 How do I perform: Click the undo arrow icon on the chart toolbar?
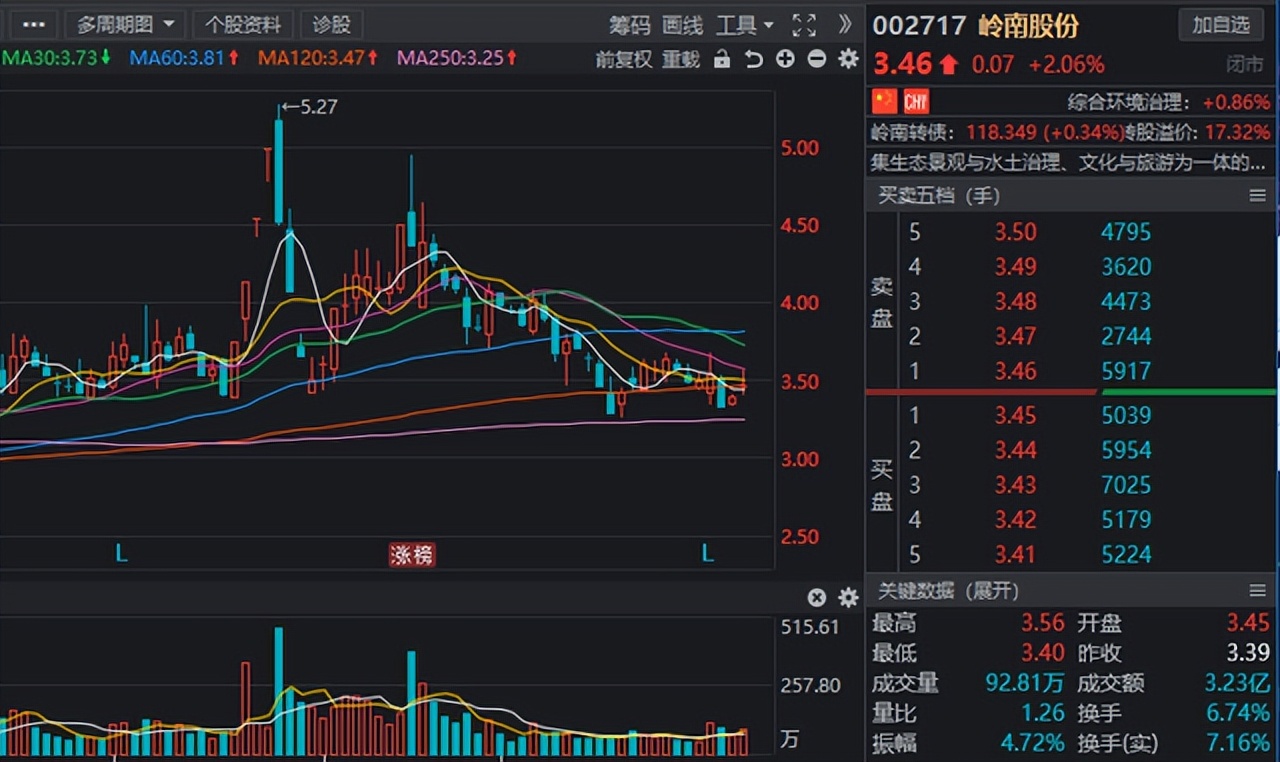(752, 59)
